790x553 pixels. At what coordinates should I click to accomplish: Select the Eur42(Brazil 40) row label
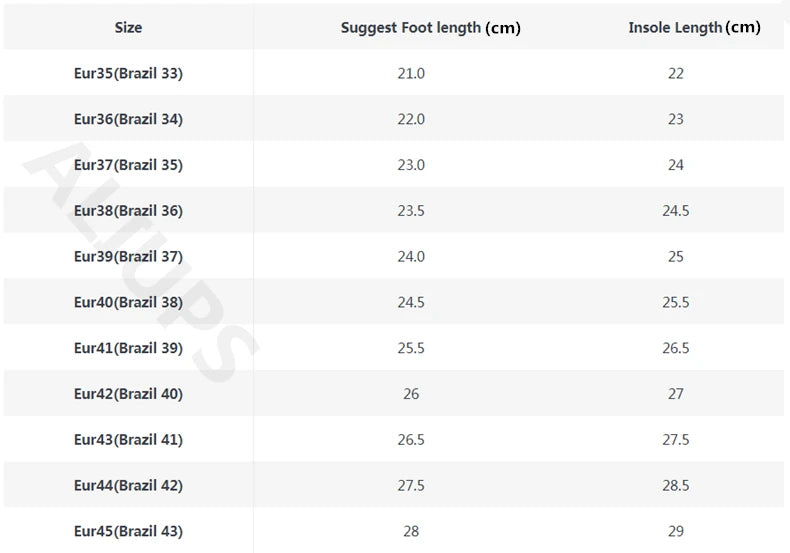tap(128, 394)
